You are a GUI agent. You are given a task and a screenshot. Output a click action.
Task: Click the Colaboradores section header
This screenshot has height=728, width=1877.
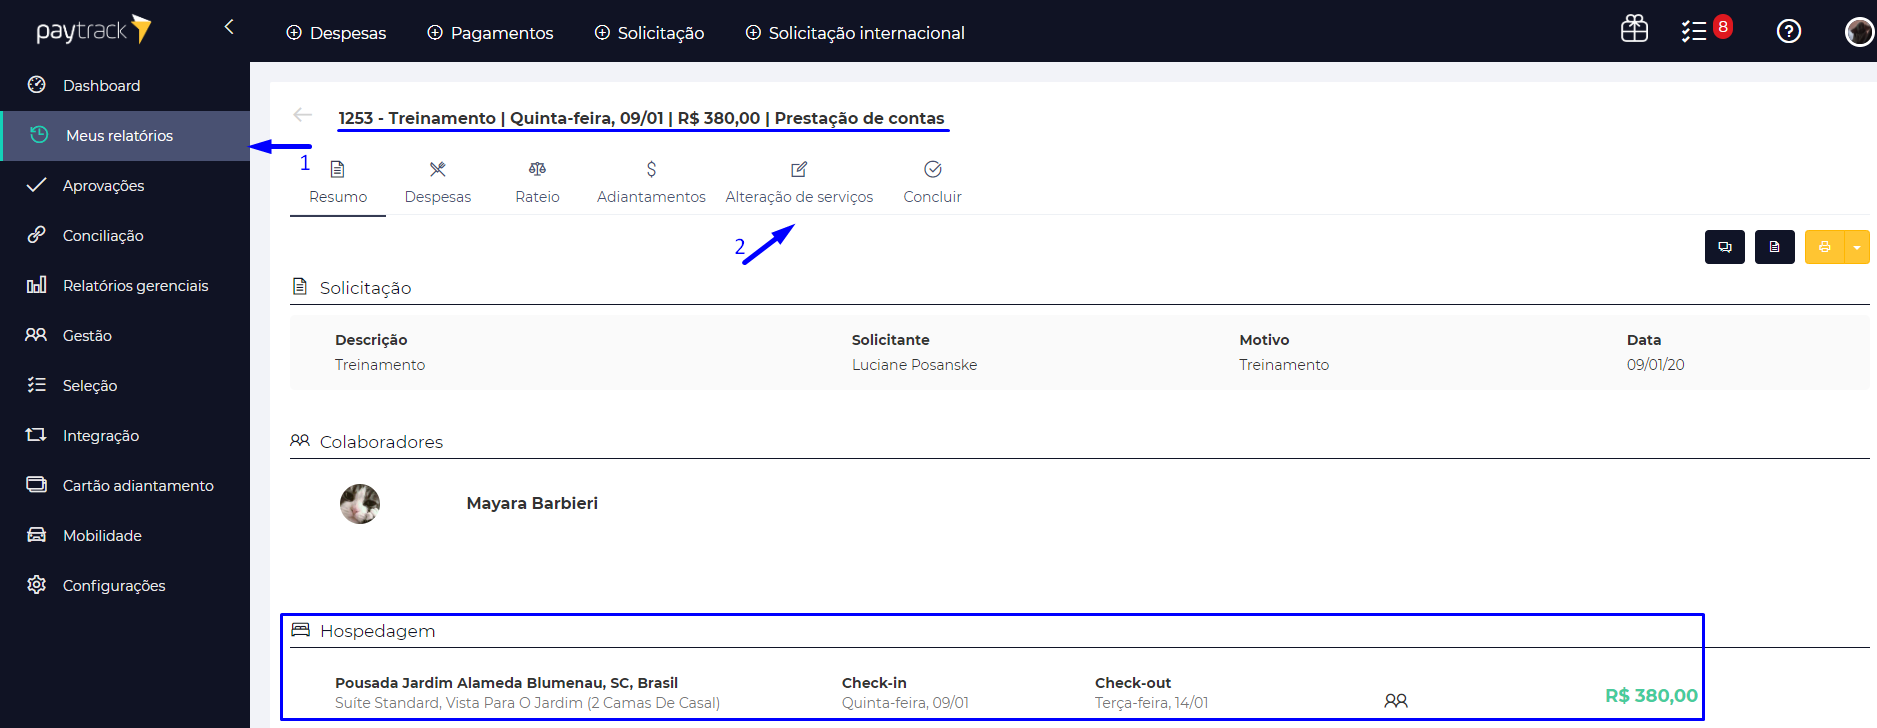coord(367,442)
